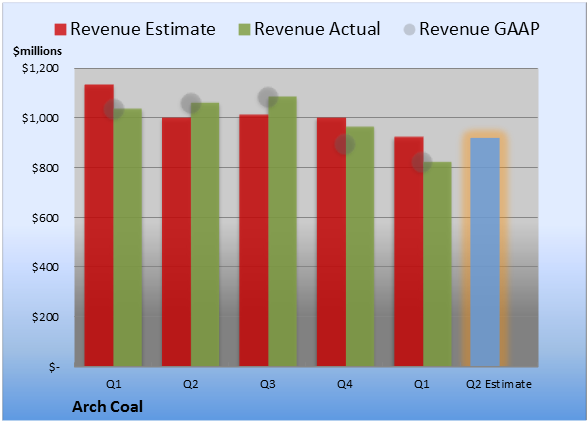
Task: Click the 'Q4' x-axis category label
Action: 345,384
